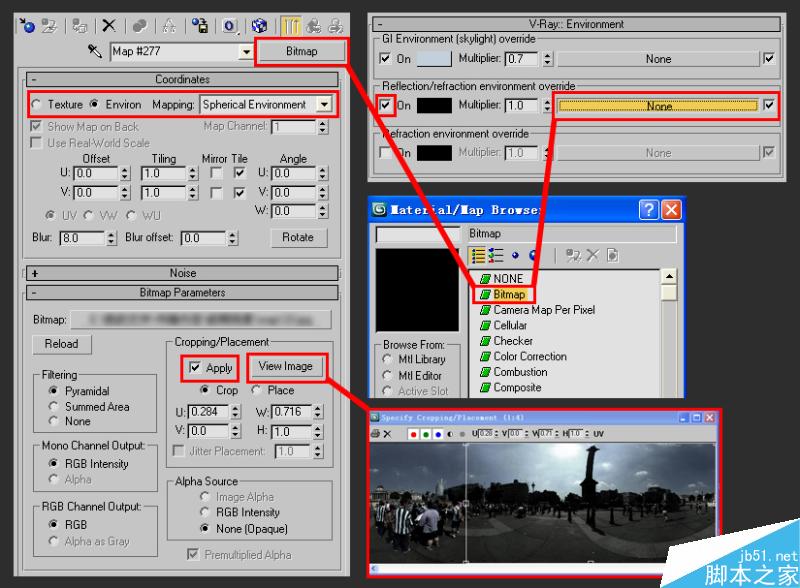Click Delete from Library icon in Browser

[592, 255]
